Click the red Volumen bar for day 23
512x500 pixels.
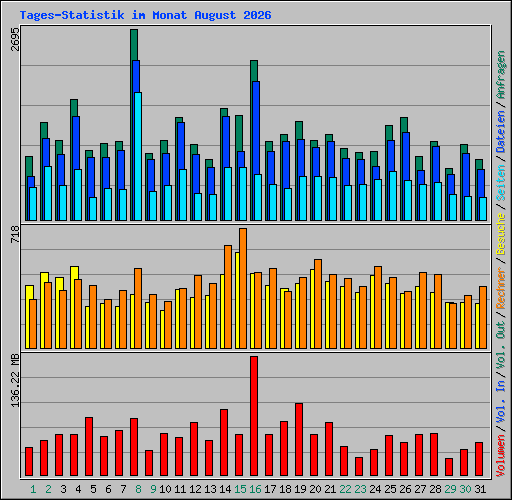(x=359, y=467)
